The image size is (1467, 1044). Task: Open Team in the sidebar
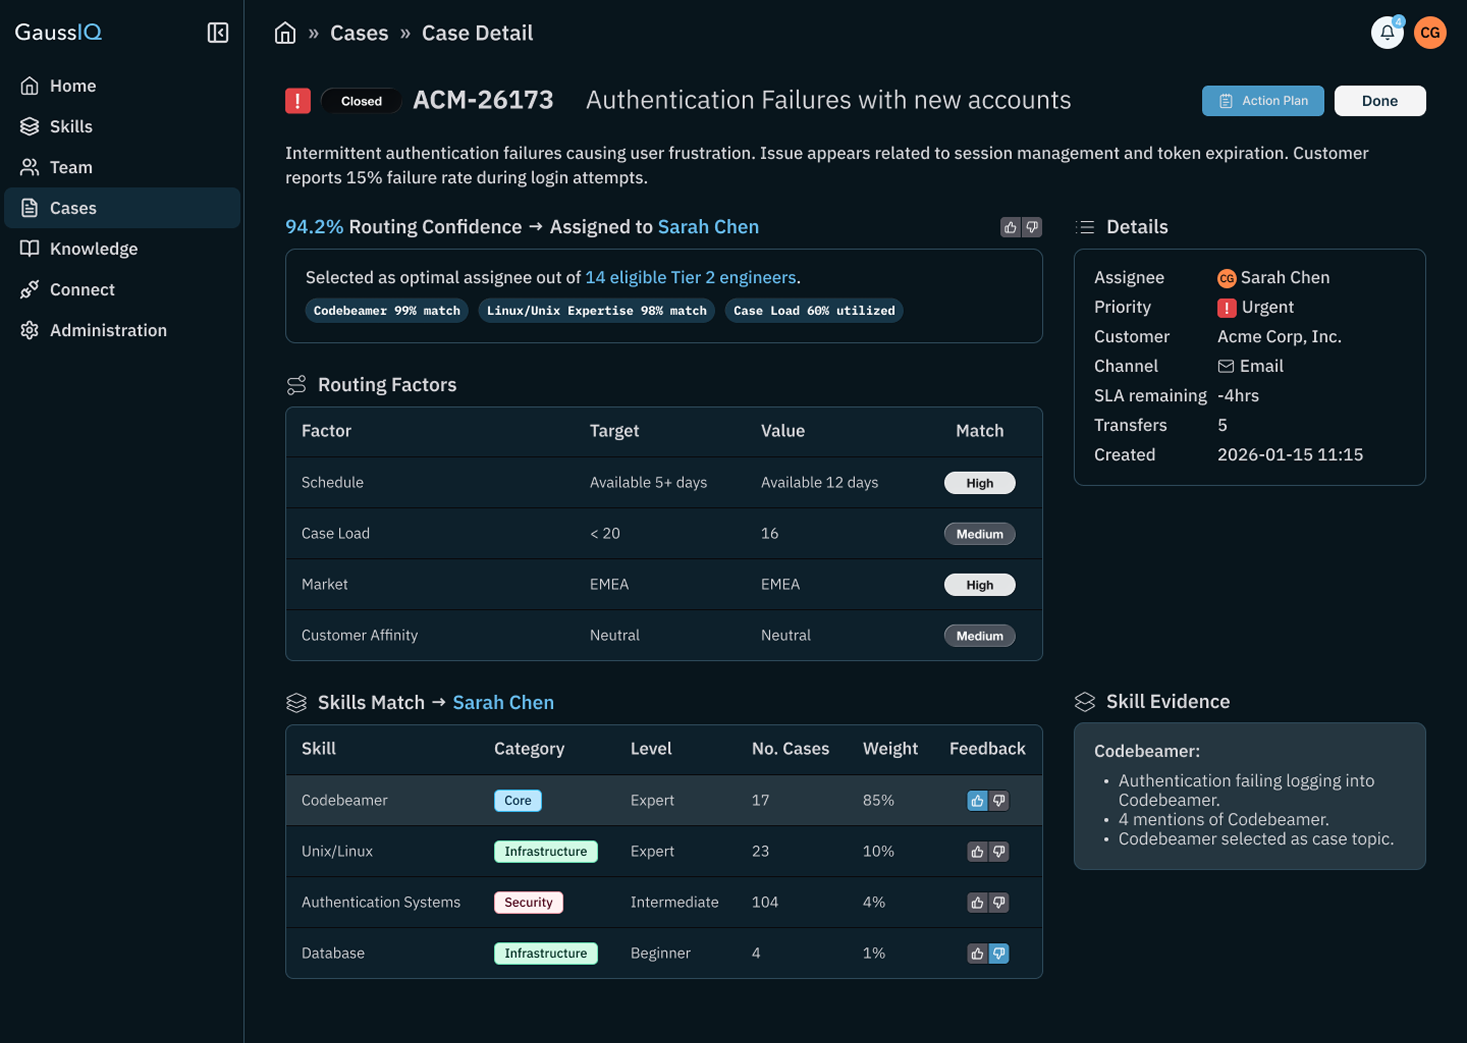coord(122,168)
